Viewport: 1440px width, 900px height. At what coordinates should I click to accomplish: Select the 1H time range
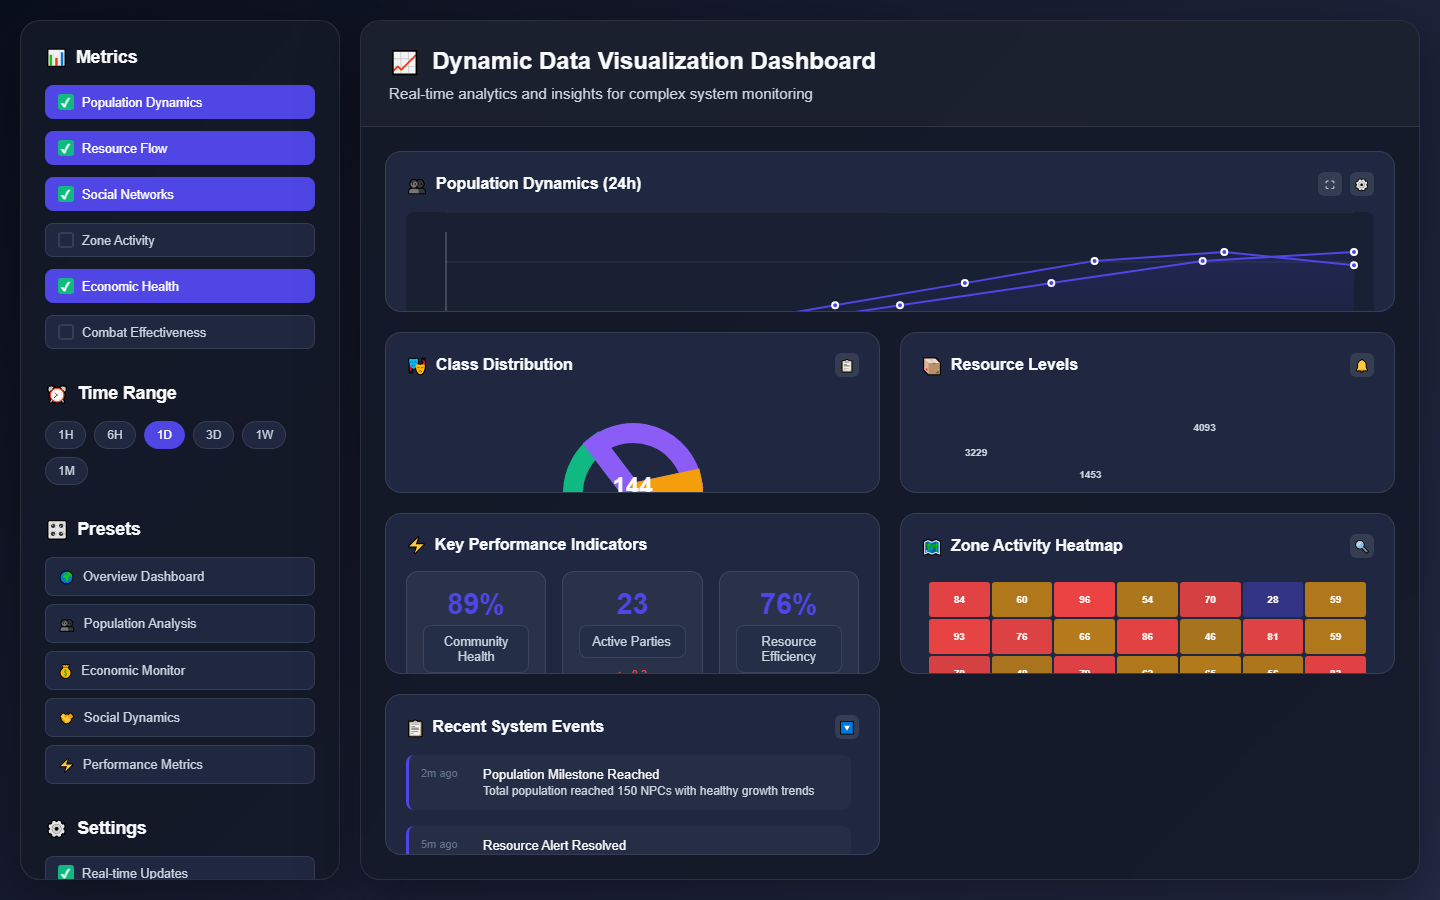click(66, 435)
